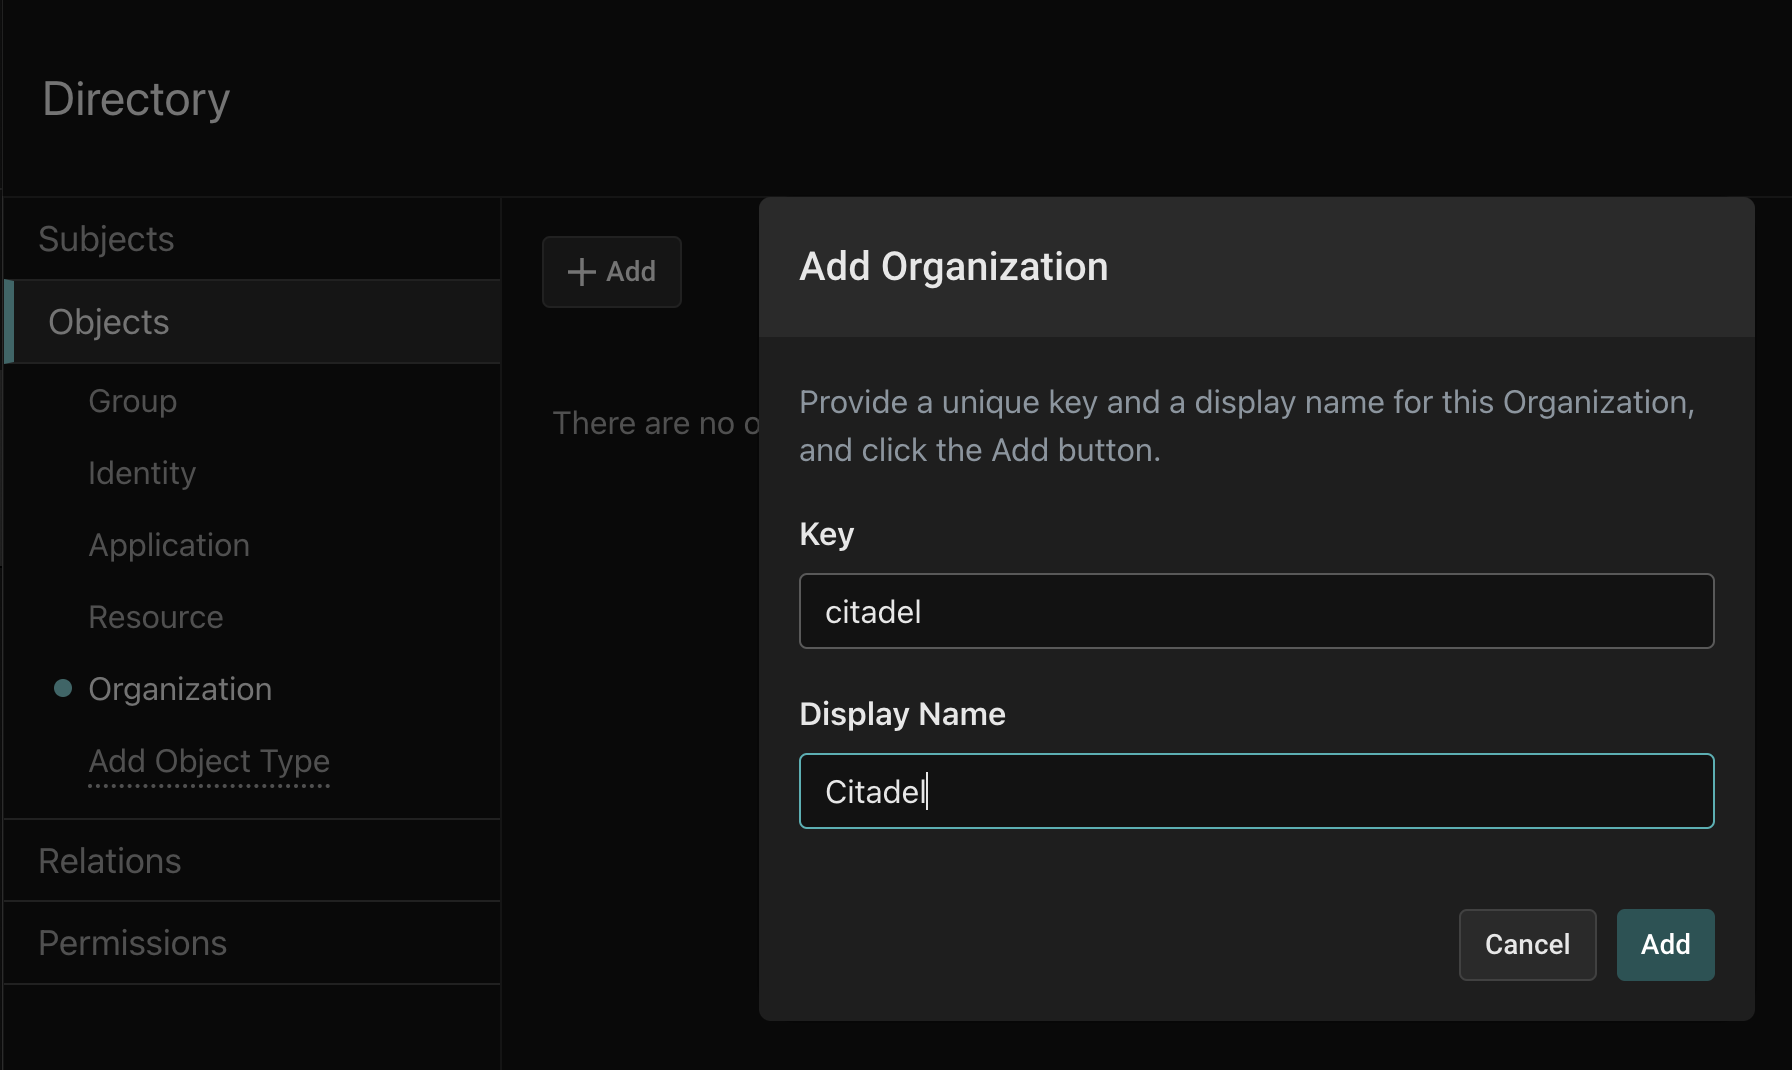
Task: Click the Display Name field label
Action: 902,714
